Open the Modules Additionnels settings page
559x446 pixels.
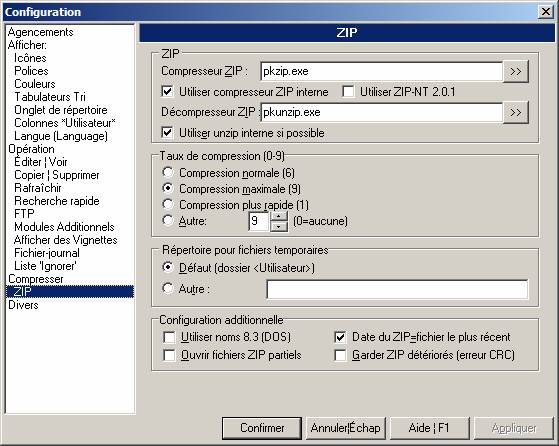[64, 227]
